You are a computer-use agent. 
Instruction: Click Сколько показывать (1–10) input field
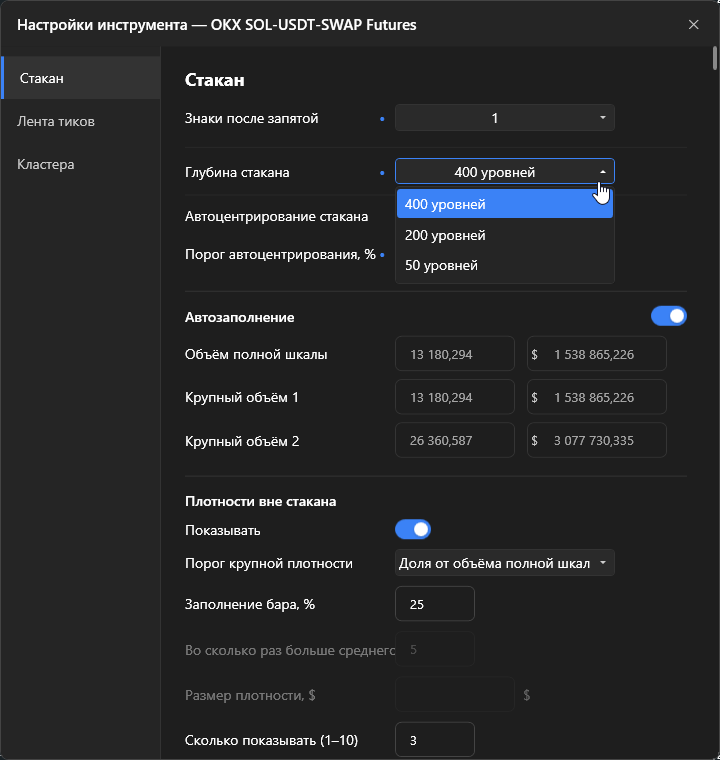(435, 740)
